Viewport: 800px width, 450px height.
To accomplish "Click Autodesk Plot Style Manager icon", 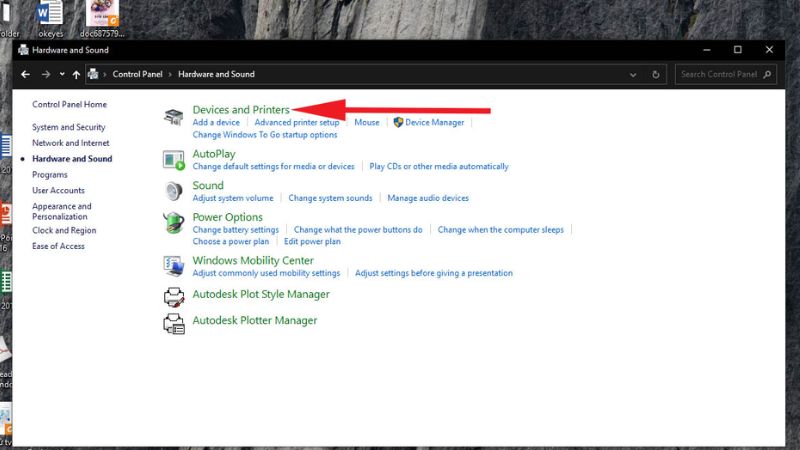I will click(x=174, y=296).
